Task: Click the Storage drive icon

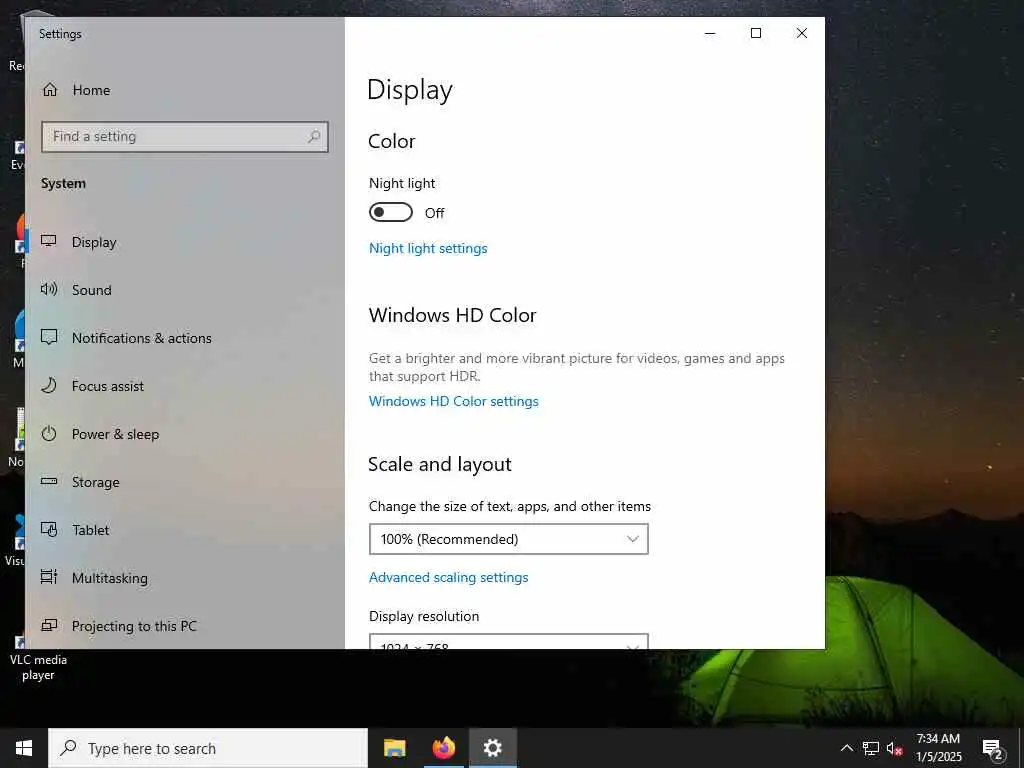Action: pos(49,481)
